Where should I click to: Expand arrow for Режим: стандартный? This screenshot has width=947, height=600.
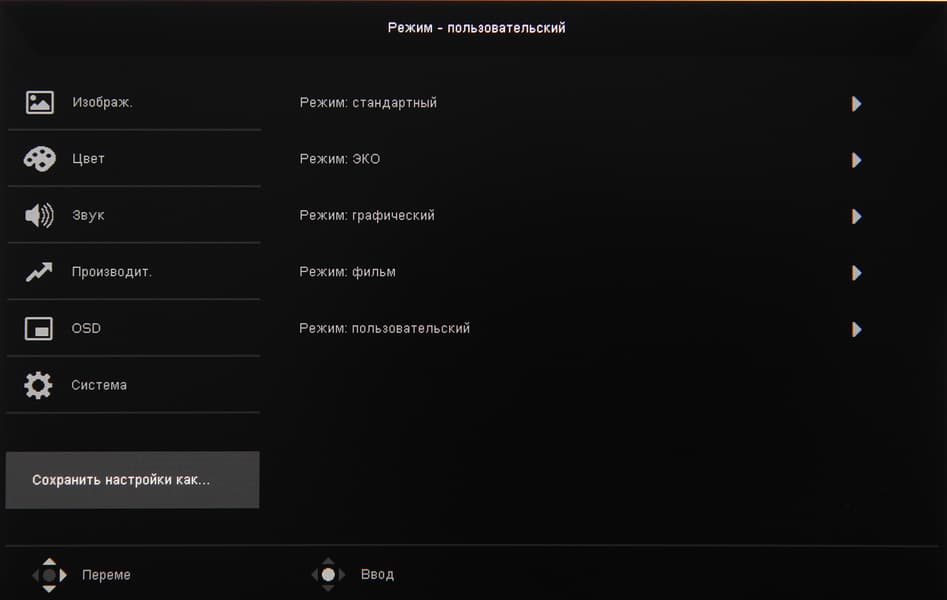tap(856, 103)
